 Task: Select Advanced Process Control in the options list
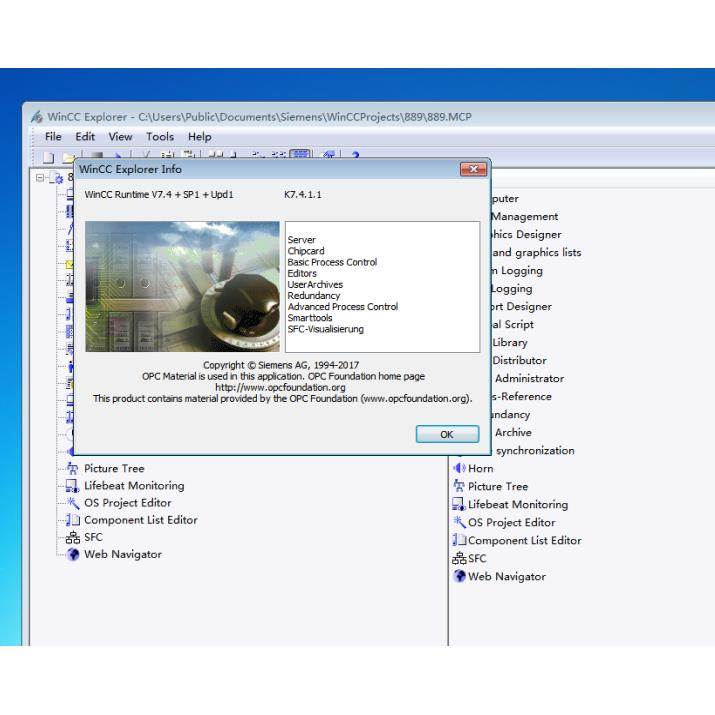click(x=343, y=307)
